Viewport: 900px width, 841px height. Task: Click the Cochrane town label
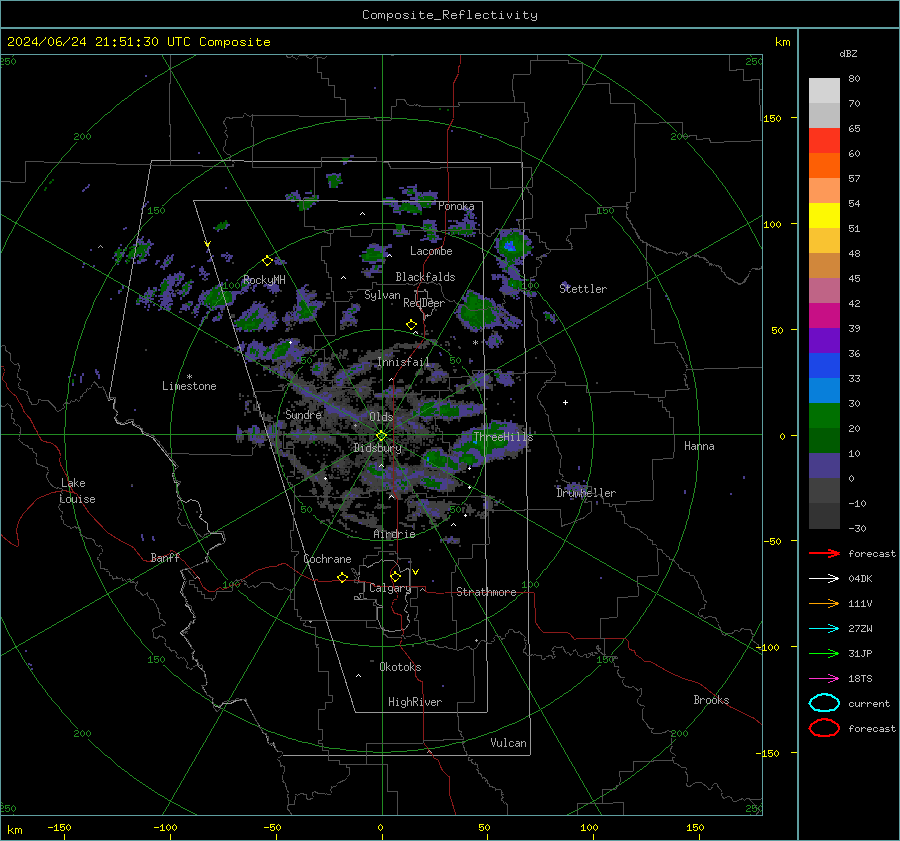pyautogui.click(x=327, y=559)
